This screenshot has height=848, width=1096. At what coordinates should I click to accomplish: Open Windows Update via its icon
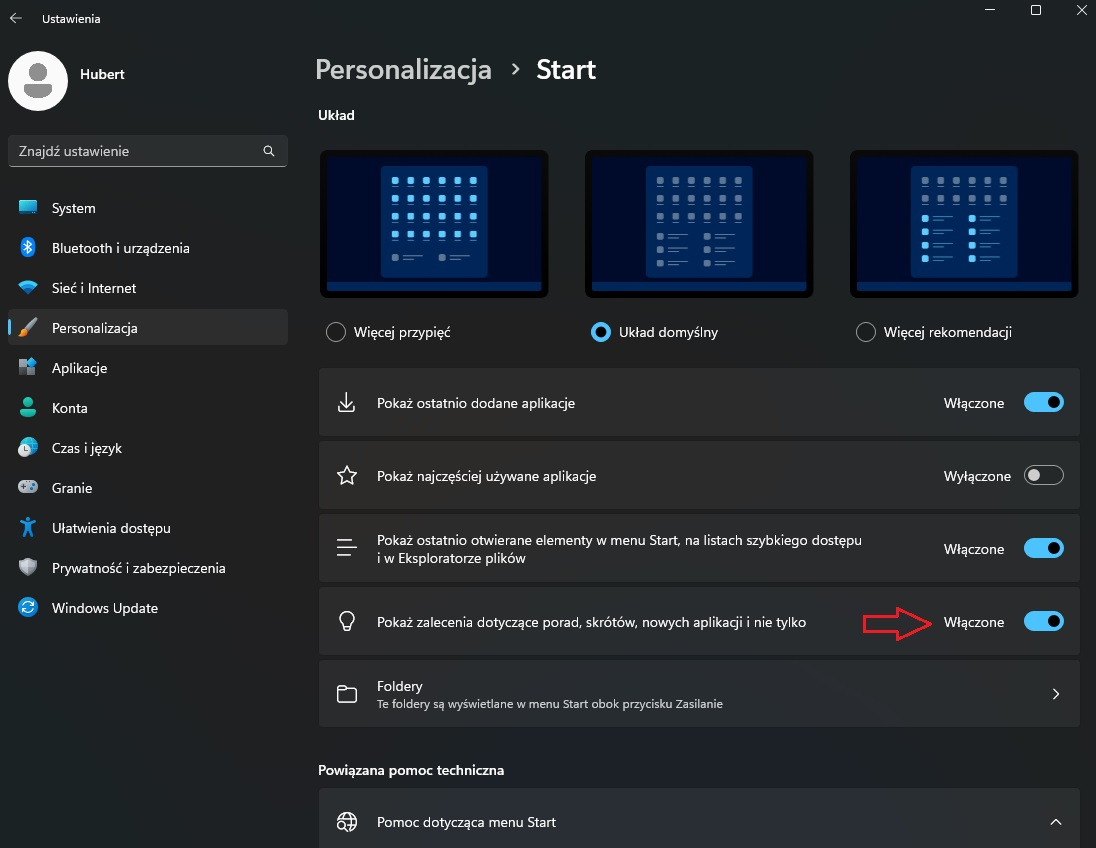[x=27, y=607]
